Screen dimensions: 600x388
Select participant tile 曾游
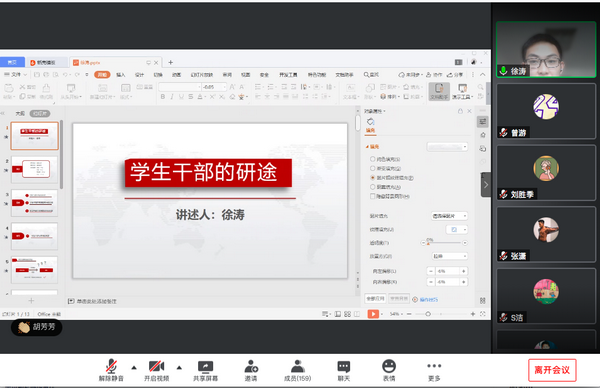pyautogui.click(x=546, y=111)
